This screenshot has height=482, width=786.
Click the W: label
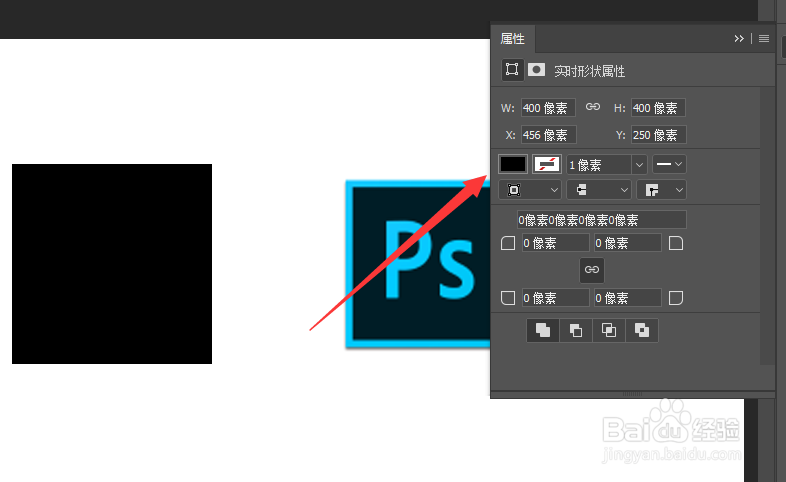coord(507,108)
